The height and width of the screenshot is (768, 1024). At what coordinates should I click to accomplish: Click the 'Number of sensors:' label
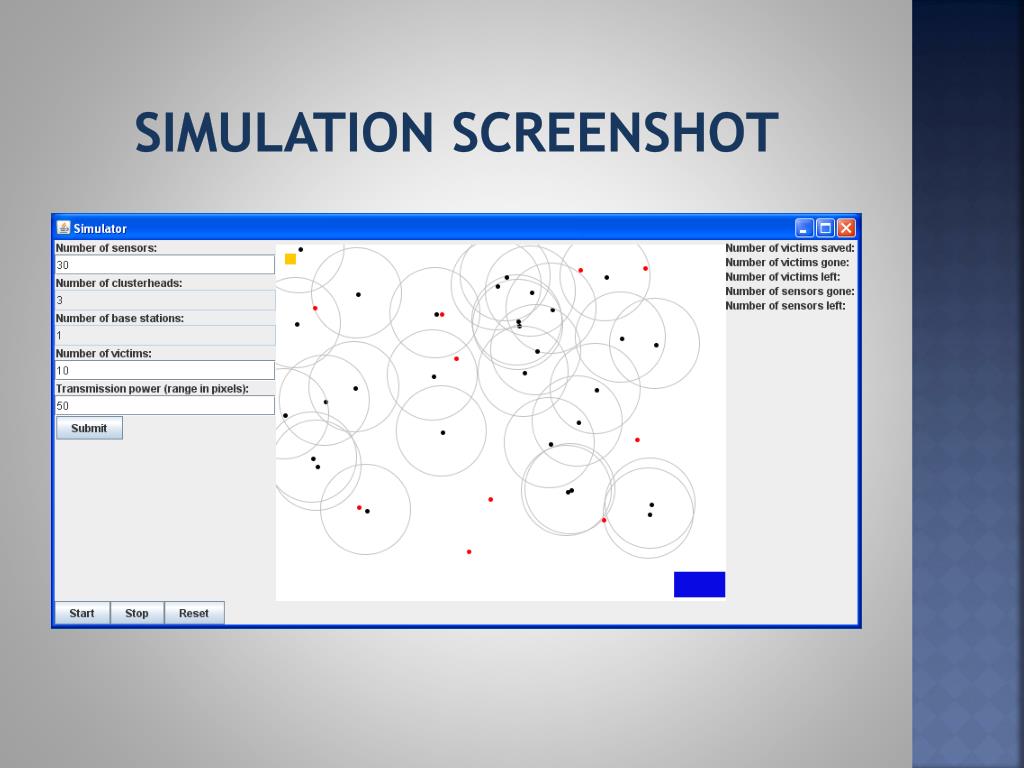pos(106,248)
